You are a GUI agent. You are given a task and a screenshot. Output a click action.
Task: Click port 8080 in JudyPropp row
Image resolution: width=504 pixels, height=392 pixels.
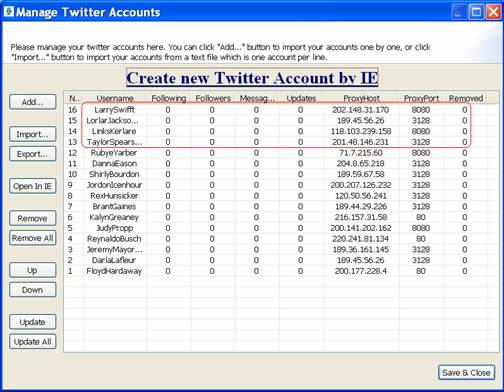[421, 228]
